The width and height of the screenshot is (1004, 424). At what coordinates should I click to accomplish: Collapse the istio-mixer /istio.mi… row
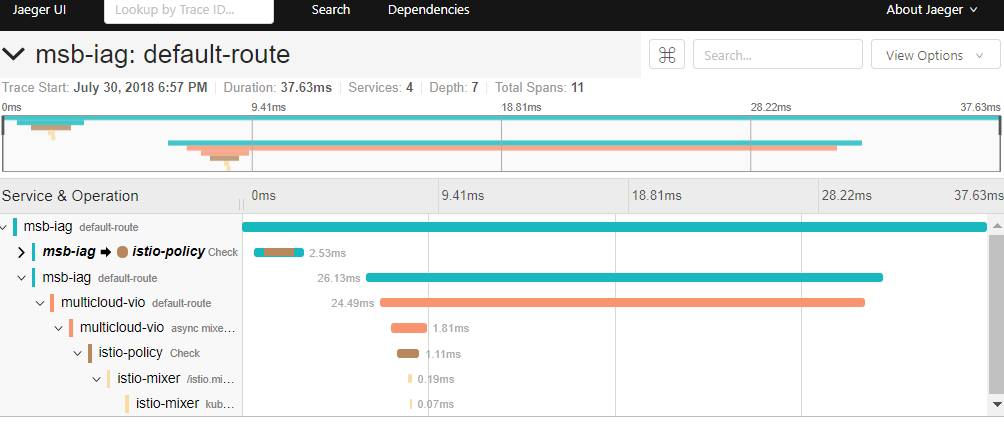(97, 379)
